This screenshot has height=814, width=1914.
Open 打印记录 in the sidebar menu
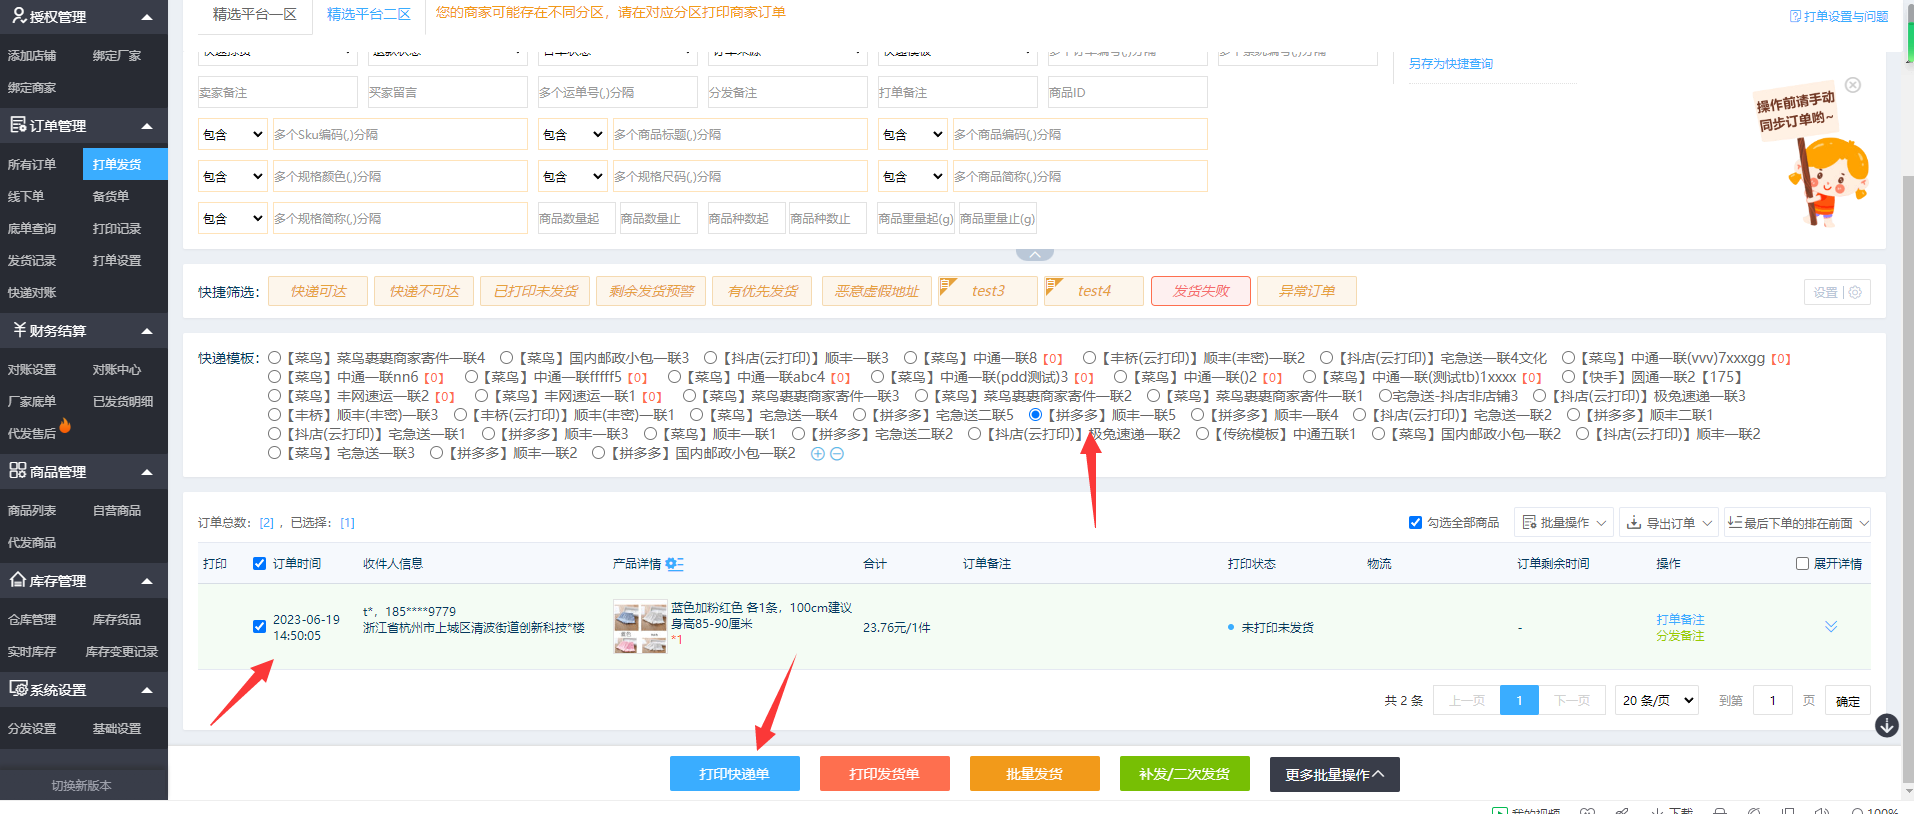click(x=117, y=229)
